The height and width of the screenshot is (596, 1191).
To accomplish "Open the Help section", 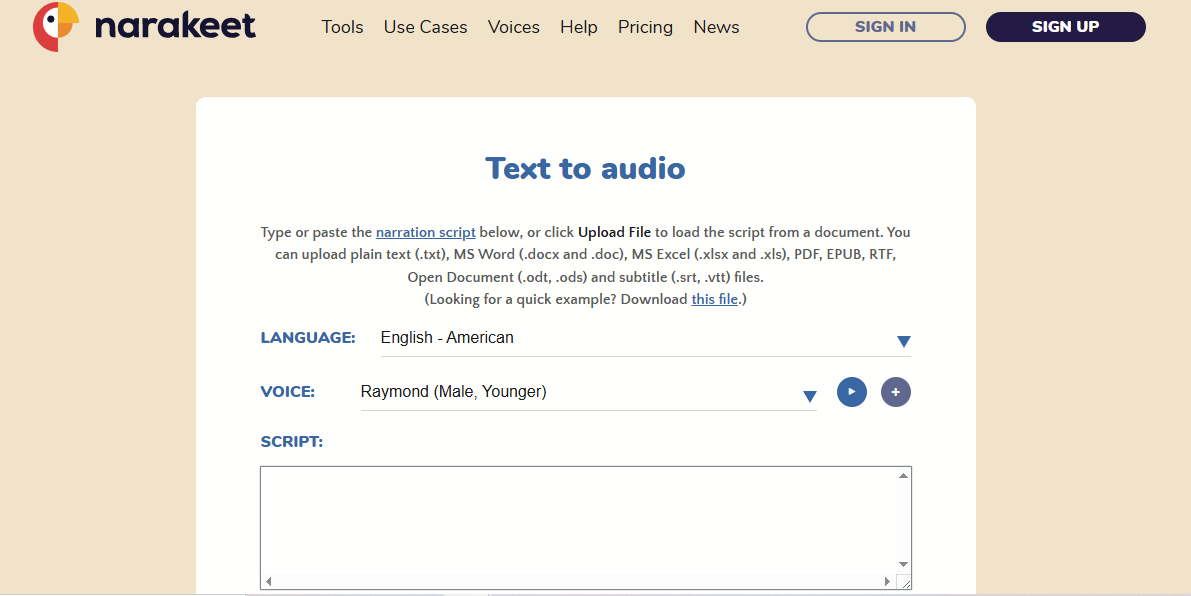I will (578, 27).
